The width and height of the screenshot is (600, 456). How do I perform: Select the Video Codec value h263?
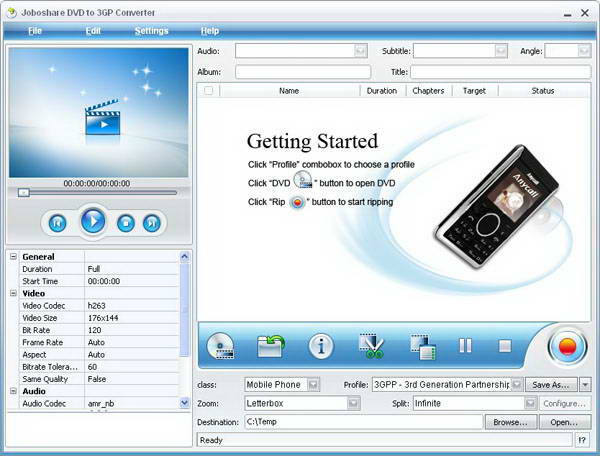pos(131,306)
